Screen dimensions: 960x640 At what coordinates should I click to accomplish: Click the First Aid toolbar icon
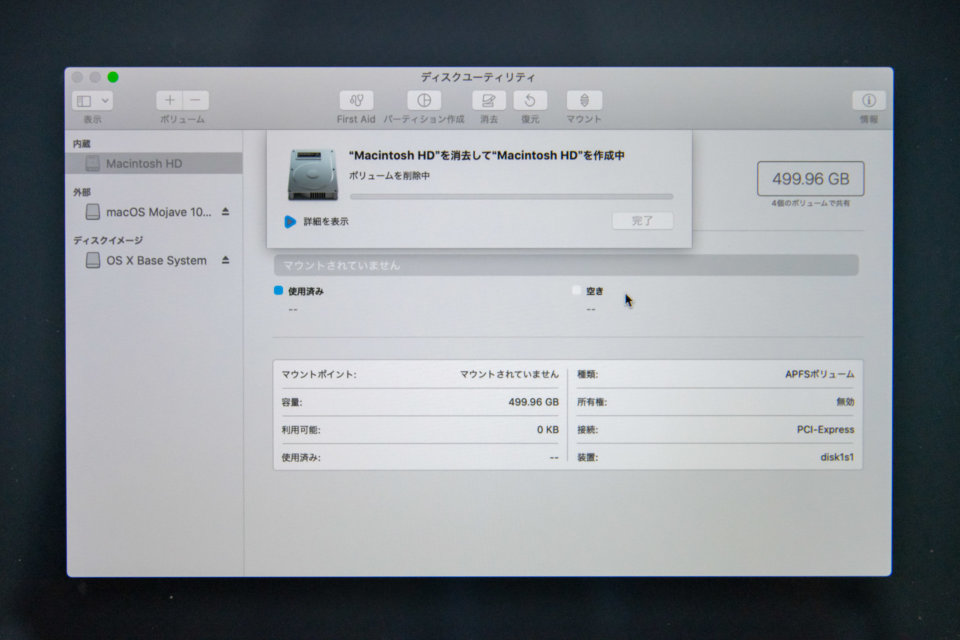point(356,100)
